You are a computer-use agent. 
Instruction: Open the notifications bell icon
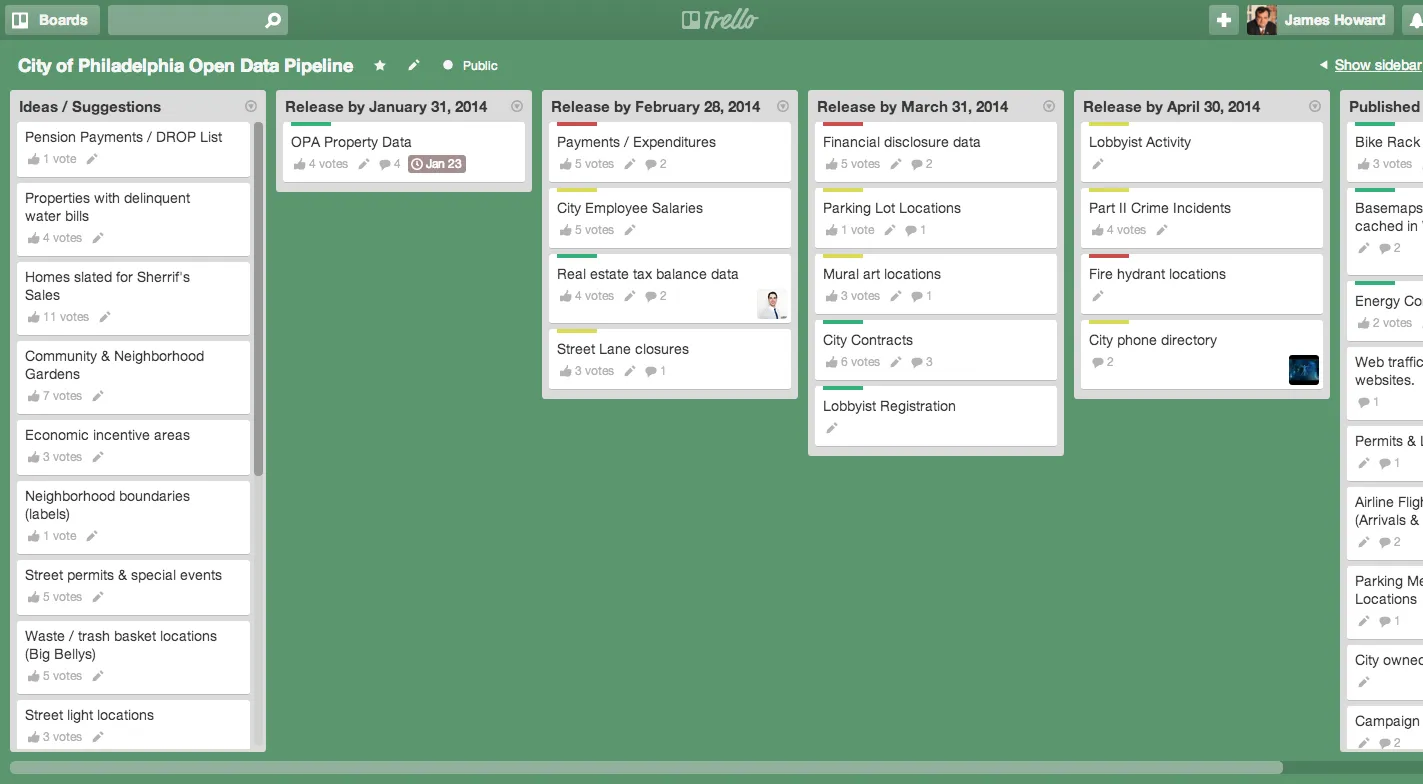pos(1415,20)
